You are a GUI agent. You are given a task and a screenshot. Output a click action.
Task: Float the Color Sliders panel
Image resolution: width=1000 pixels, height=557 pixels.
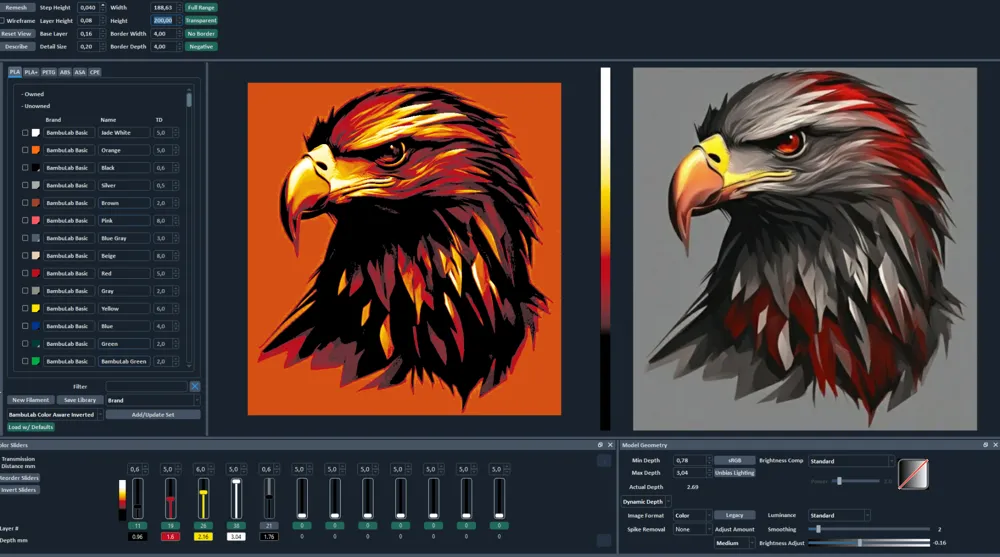point(600,445)
